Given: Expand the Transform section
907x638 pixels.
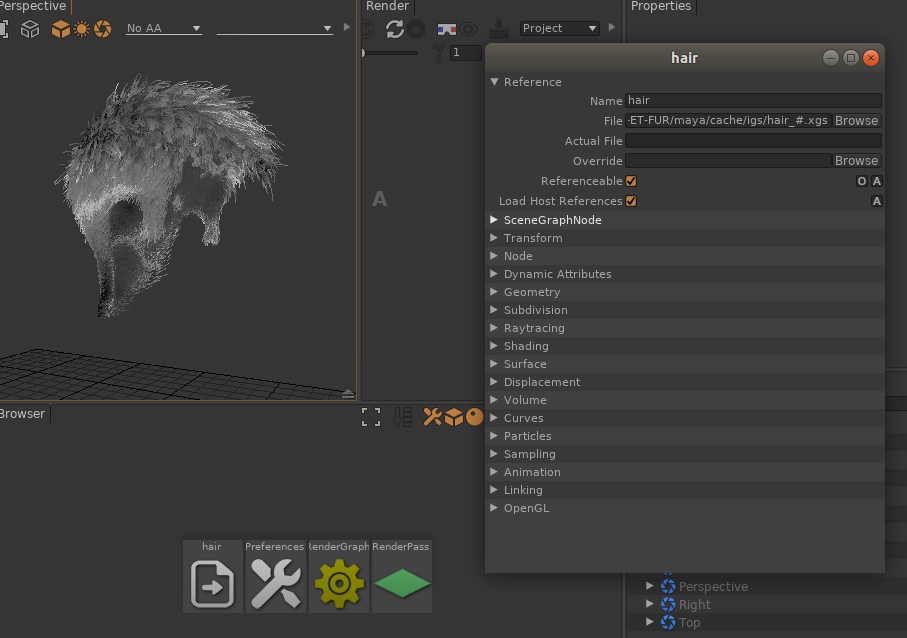Looking at the screenshot, I should pyautogui.click(x=533, y=238).
